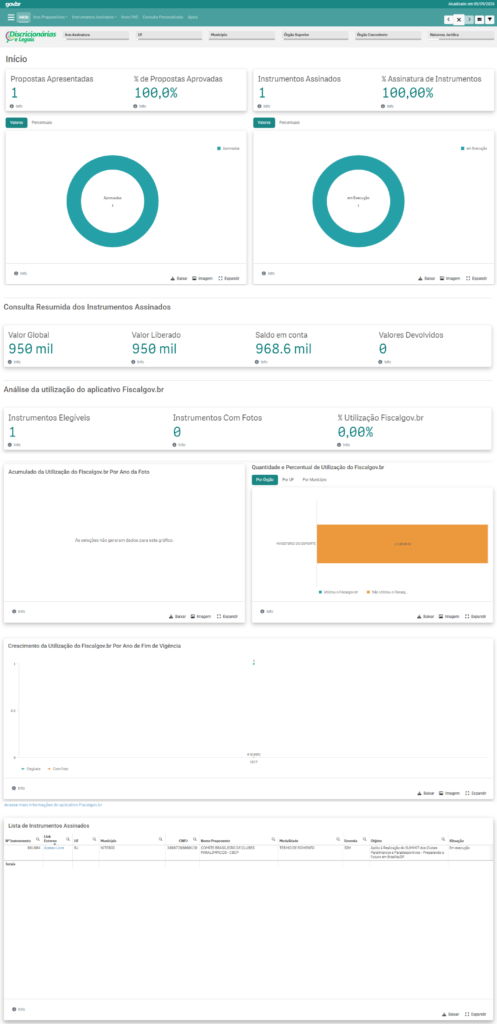Viewport: 497px width, 1024px height.
Task: Toggle the Aprovadas legend item
Action: [x=229, y=149]
